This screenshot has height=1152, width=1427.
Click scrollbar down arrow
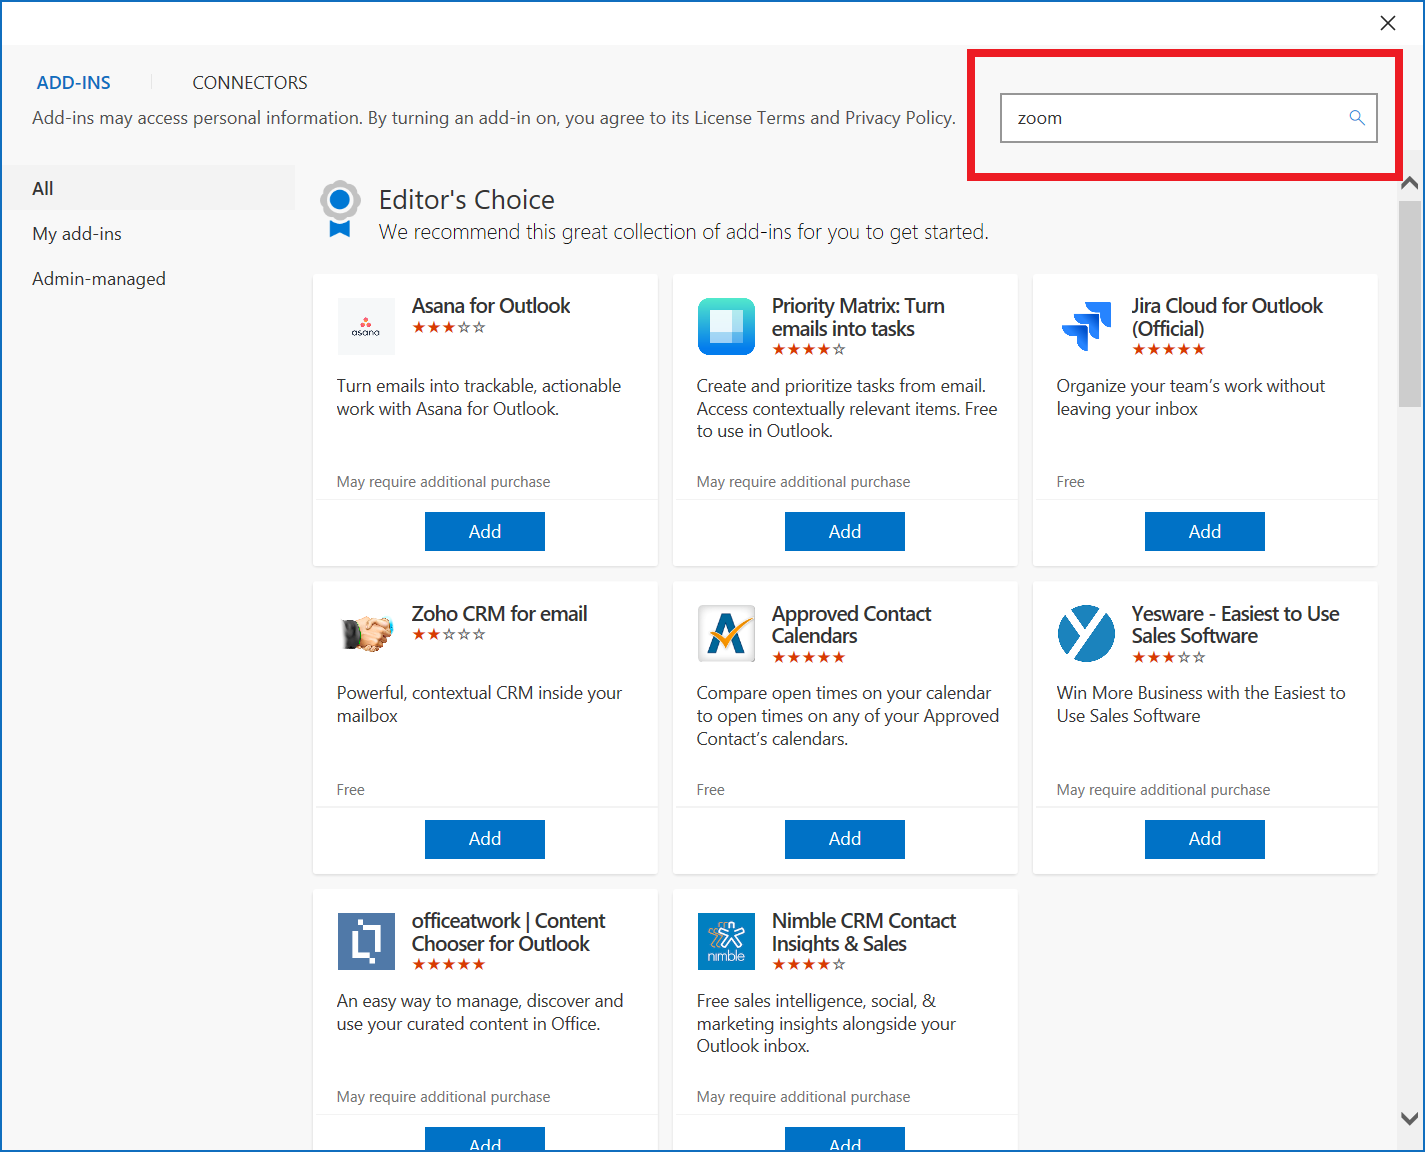tap(1410, 1119)
